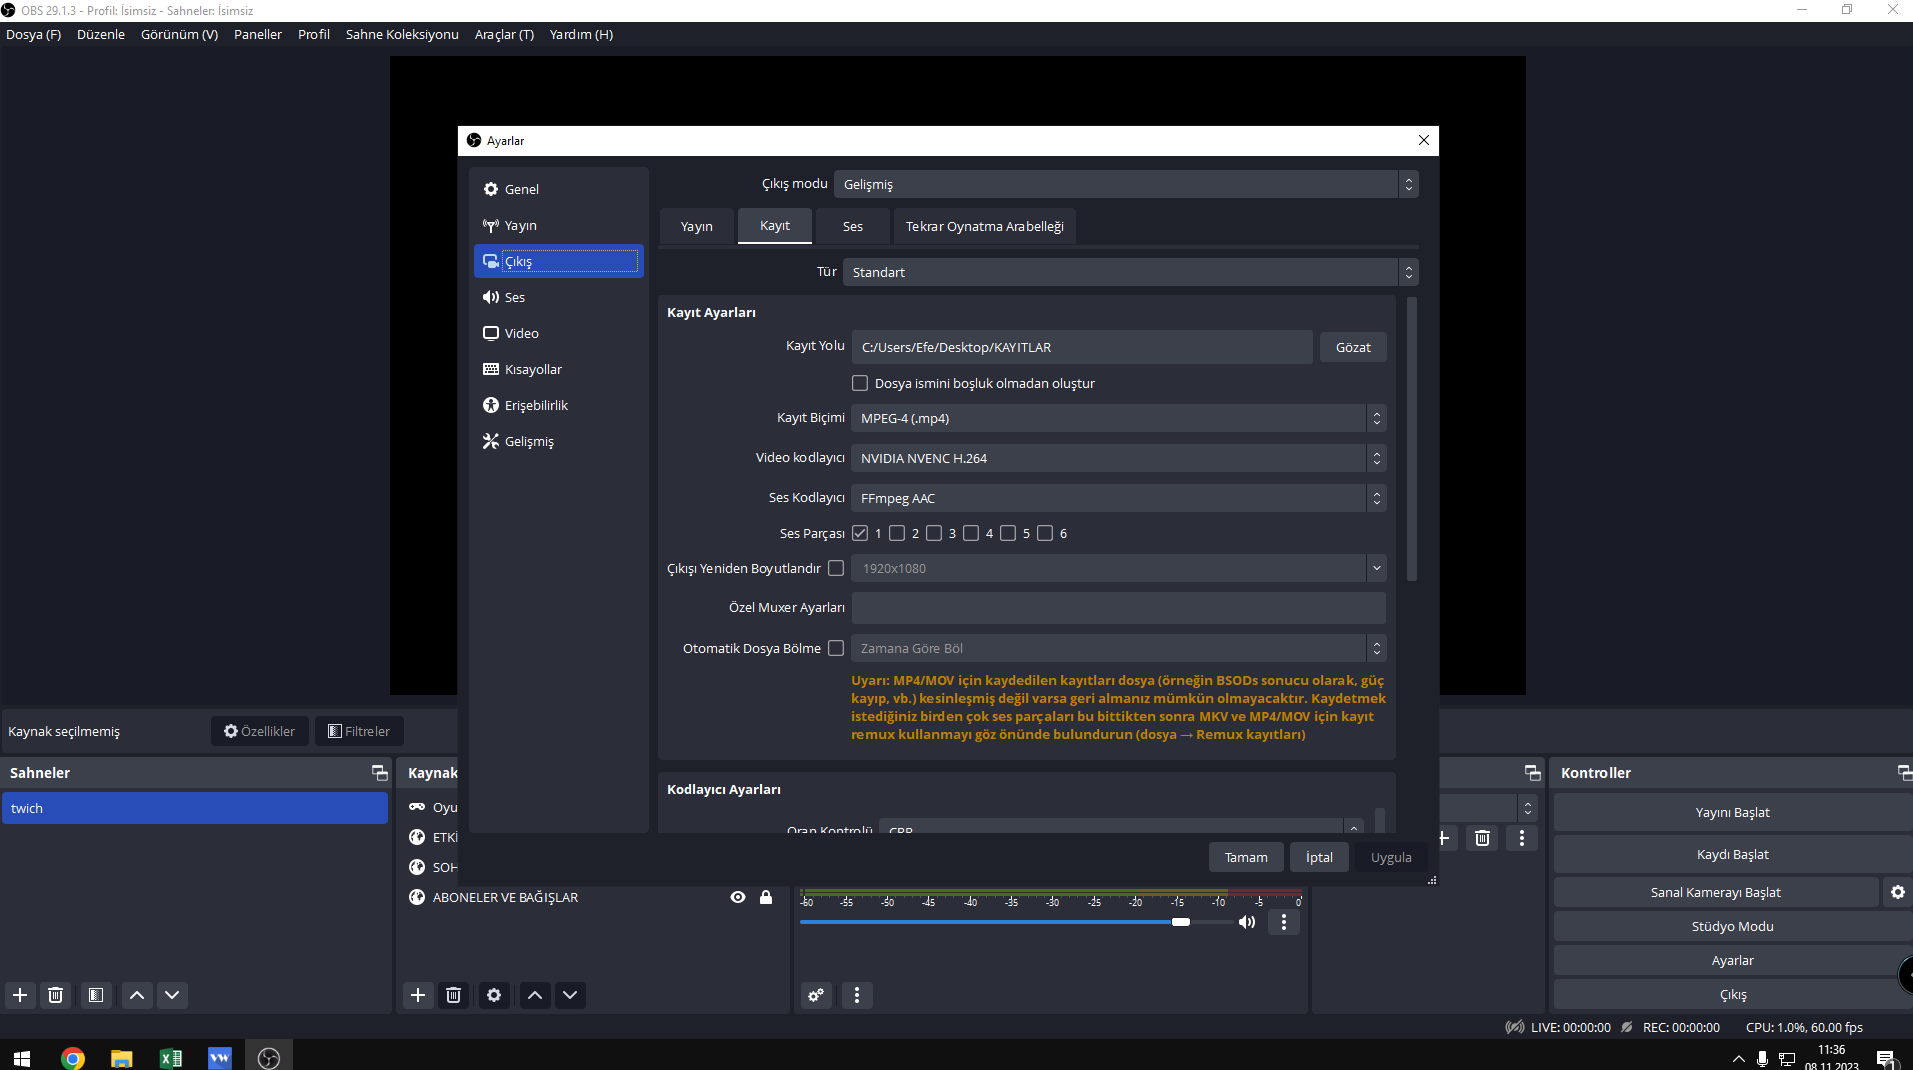Click the Gözat browse button
This screenshot has height=1070, width=1913.
(1352, 347)
